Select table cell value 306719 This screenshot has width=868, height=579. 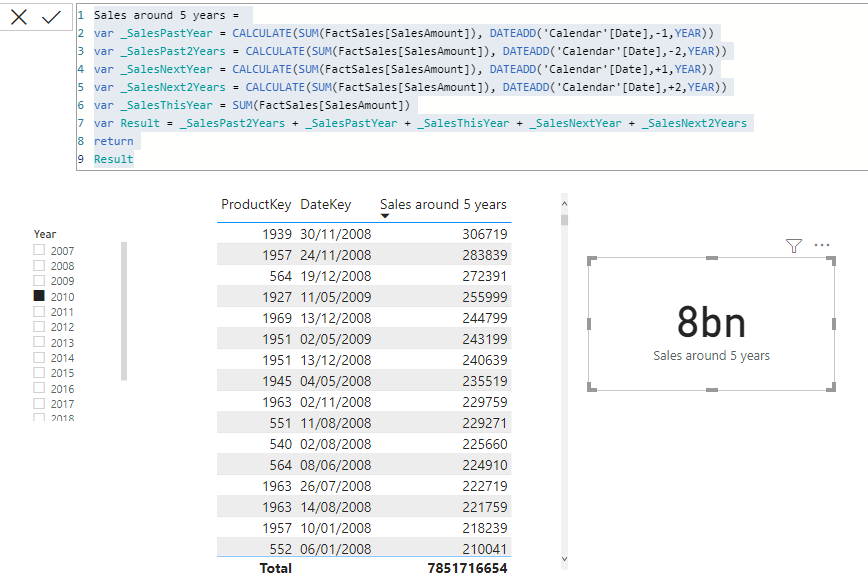tap(485, 234)
